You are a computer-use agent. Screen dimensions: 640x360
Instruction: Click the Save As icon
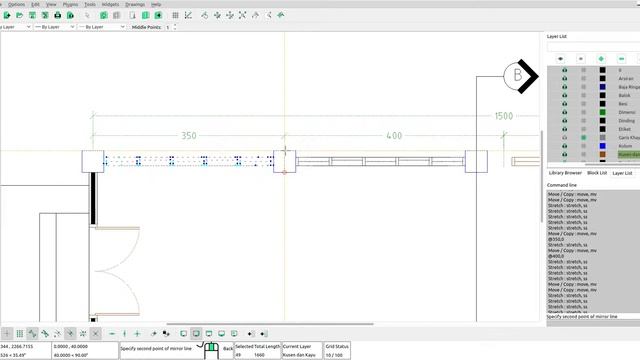[45, 16]
